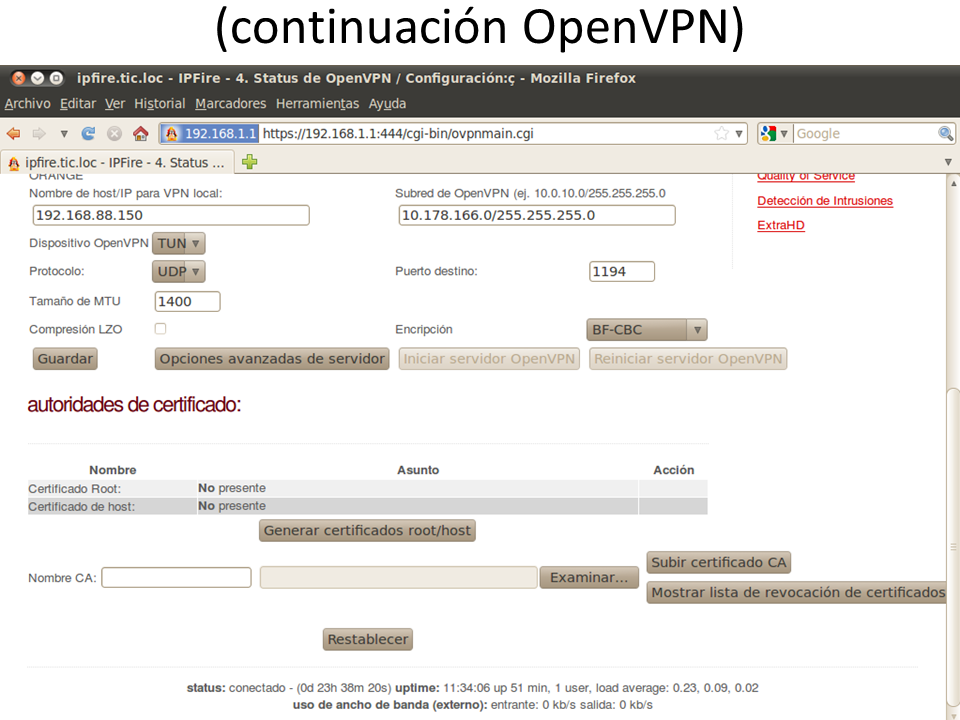Open the Protocolo UDP dropdown

[179, 271]
